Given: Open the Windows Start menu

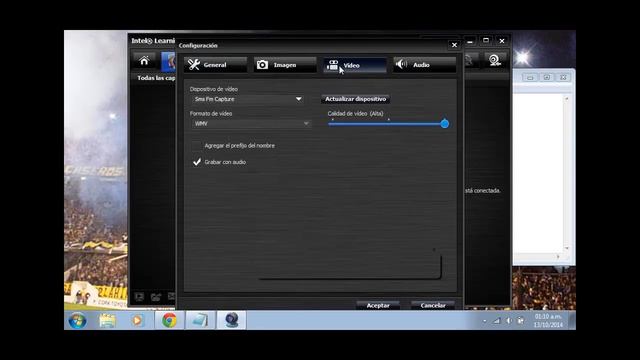Looking at the screenshot, I should click(x=77, y=320).
